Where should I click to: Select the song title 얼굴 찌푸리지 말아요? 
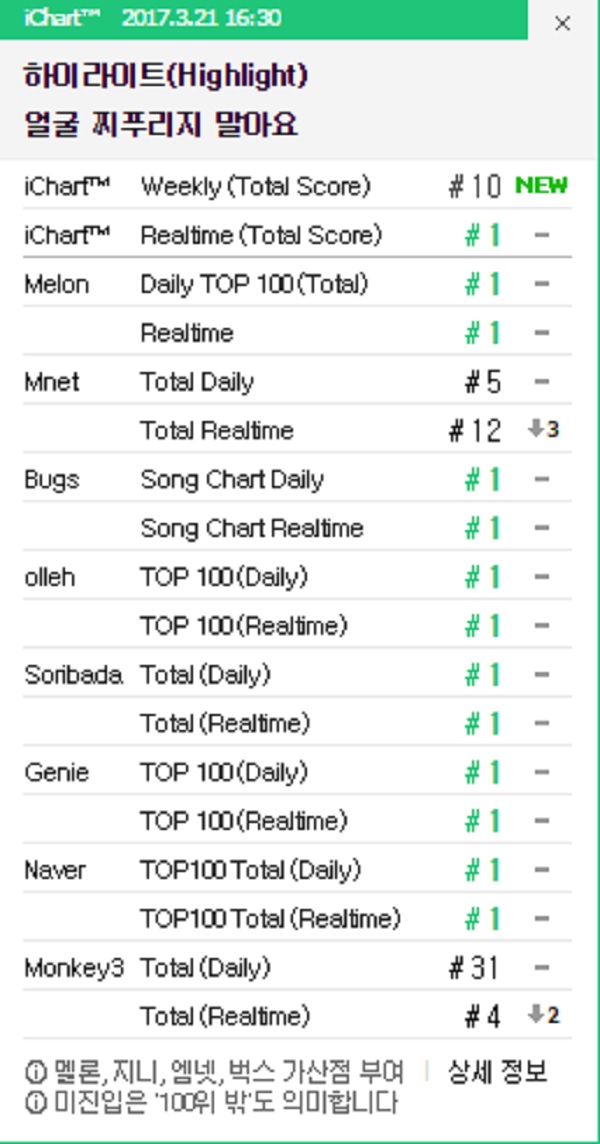[x=160, y=126]
